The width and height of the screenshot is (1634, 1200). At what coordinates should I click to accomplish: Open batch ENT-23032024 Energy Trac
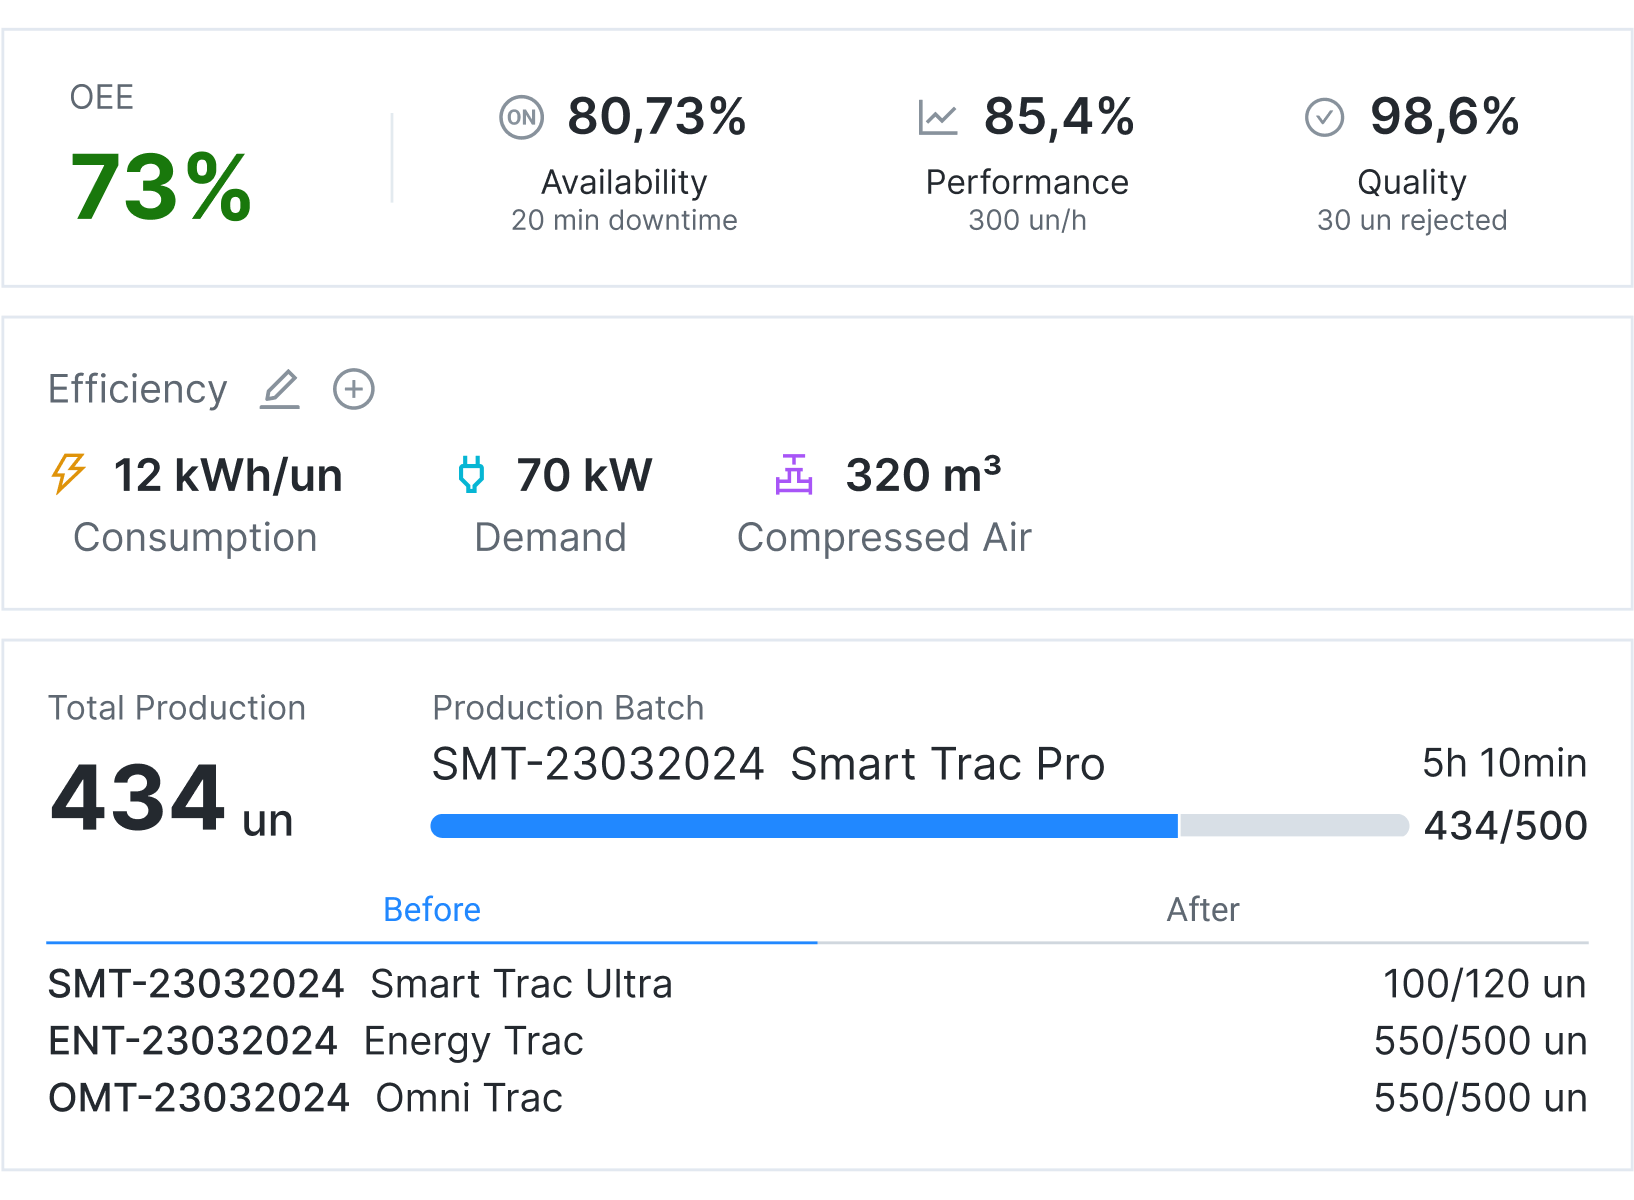tap(315, 1041)
